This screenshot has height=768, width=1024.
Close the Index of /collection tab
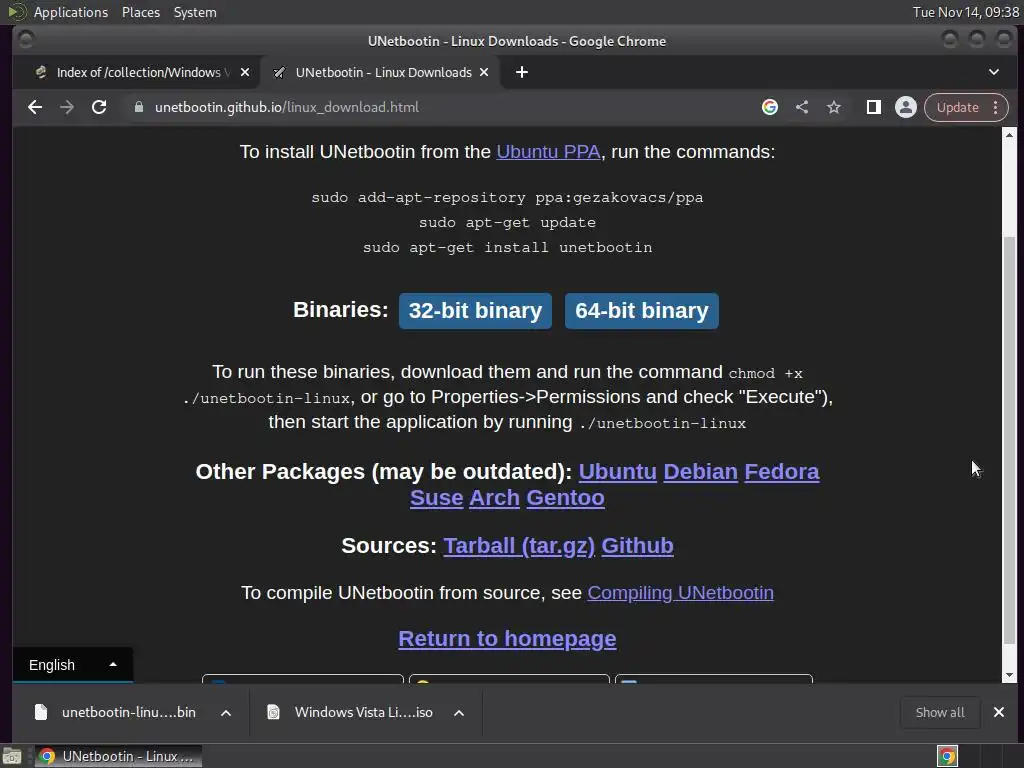245,72
